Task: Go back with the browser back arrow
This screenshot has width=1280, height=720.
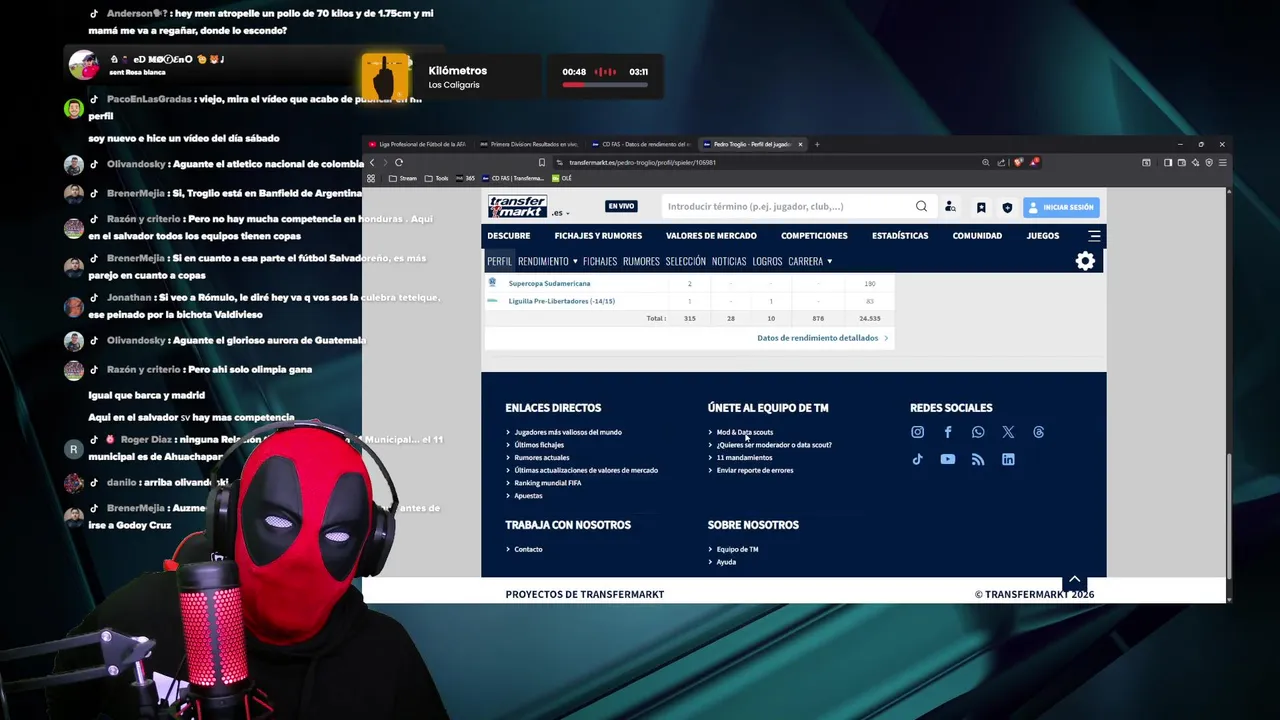Action: 372,162
